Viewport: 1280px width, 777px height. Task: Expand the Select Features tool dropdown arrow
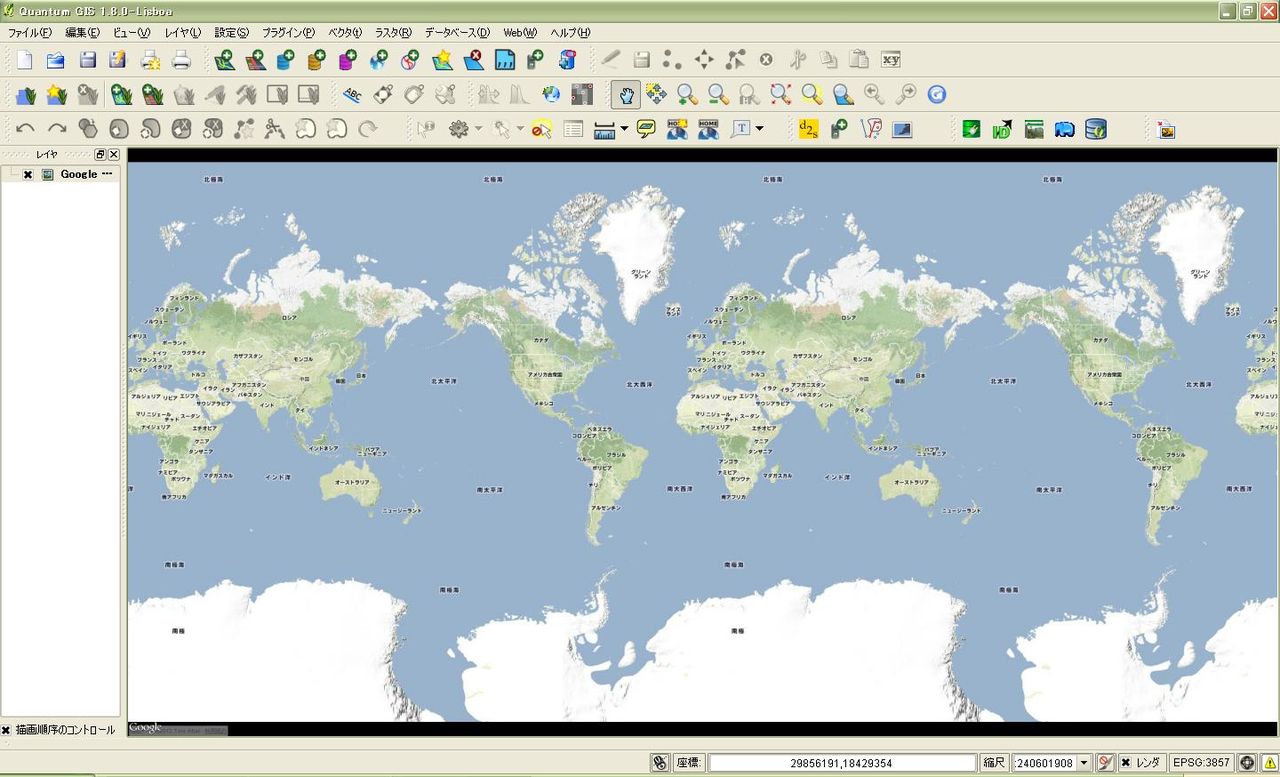(520, 128)
